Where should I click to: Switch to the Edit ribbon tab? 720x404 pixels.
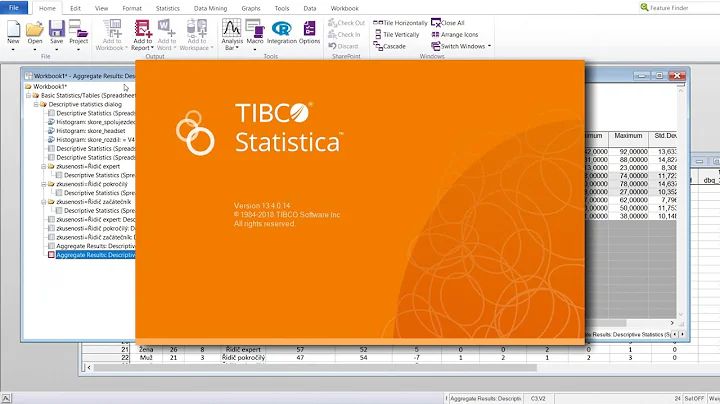[x=75, y=8]
